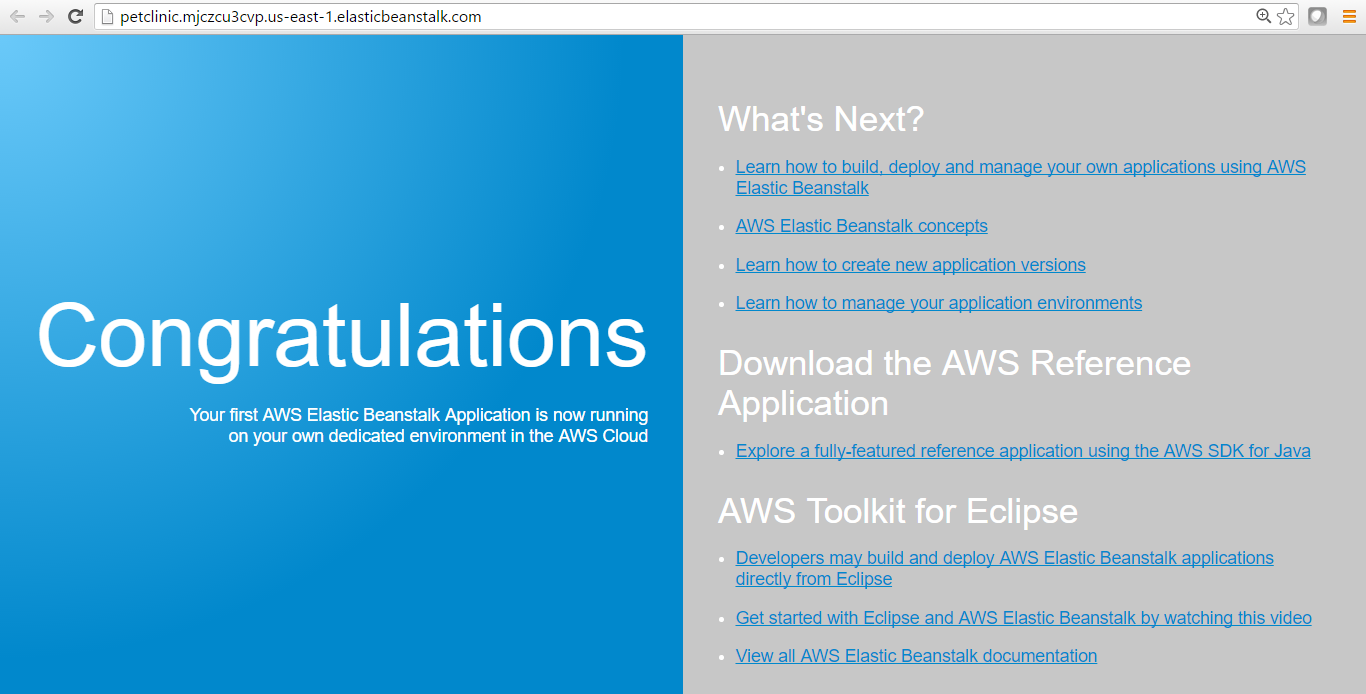Click the 'What's Next?' heading
Image resolution: width=1366 pixels, height=694 pixels.
coord(821,119)
